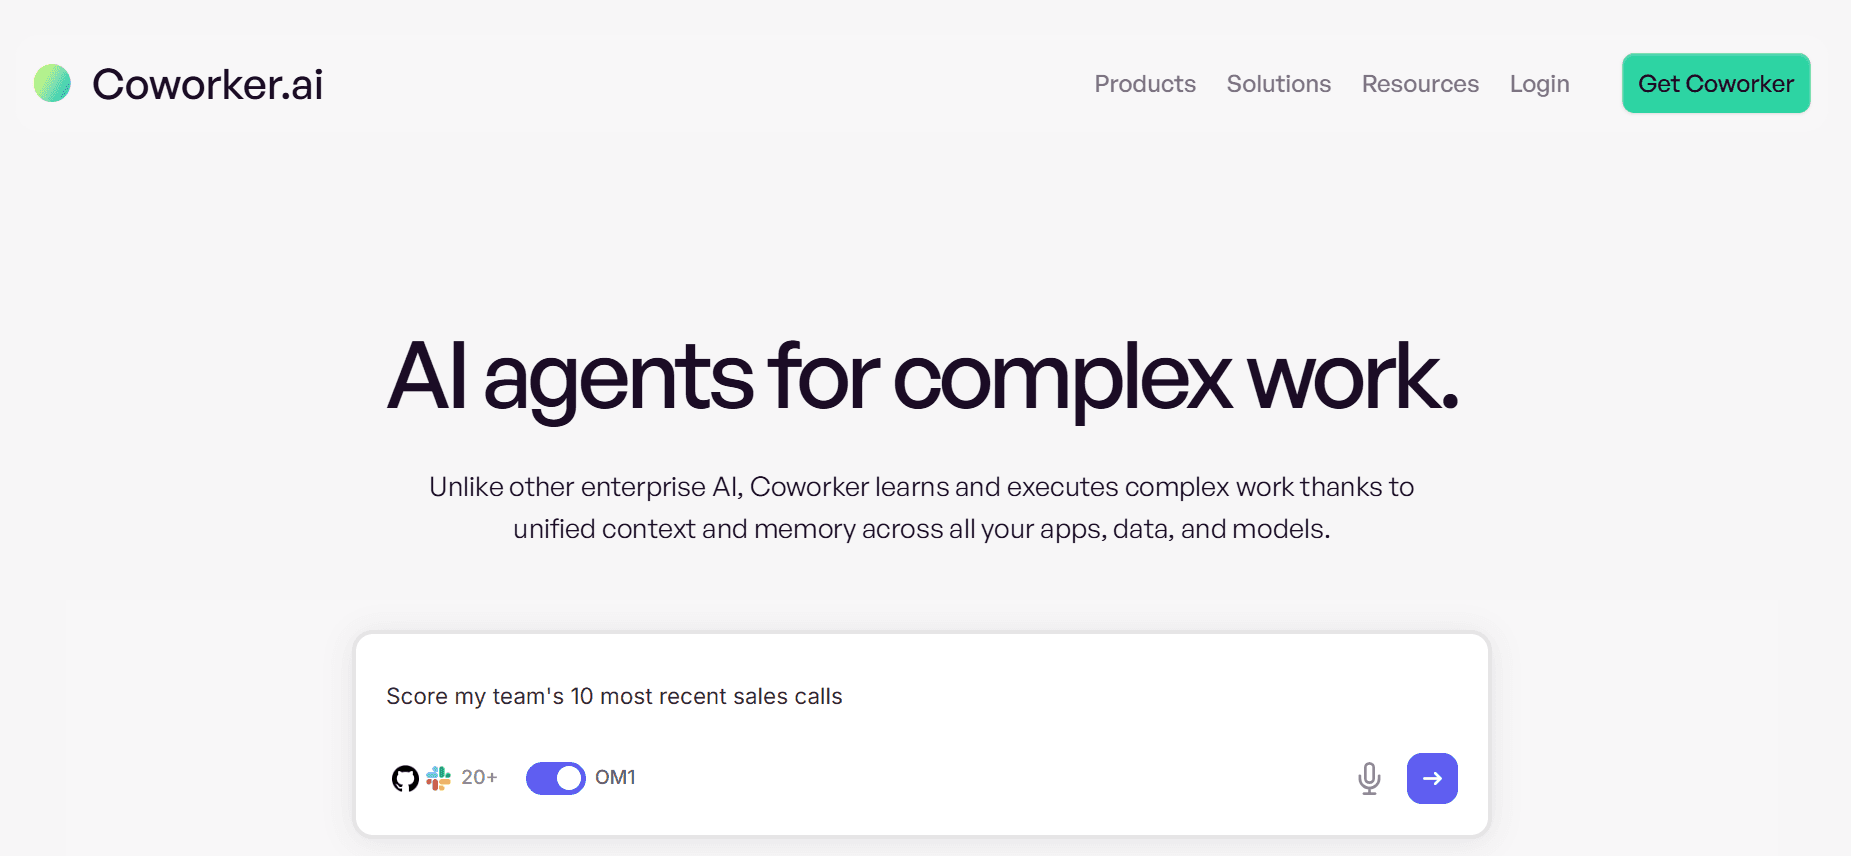The image size is (1851, 856).
Task: Click the Slack integration icon
Action: [438, 778]
